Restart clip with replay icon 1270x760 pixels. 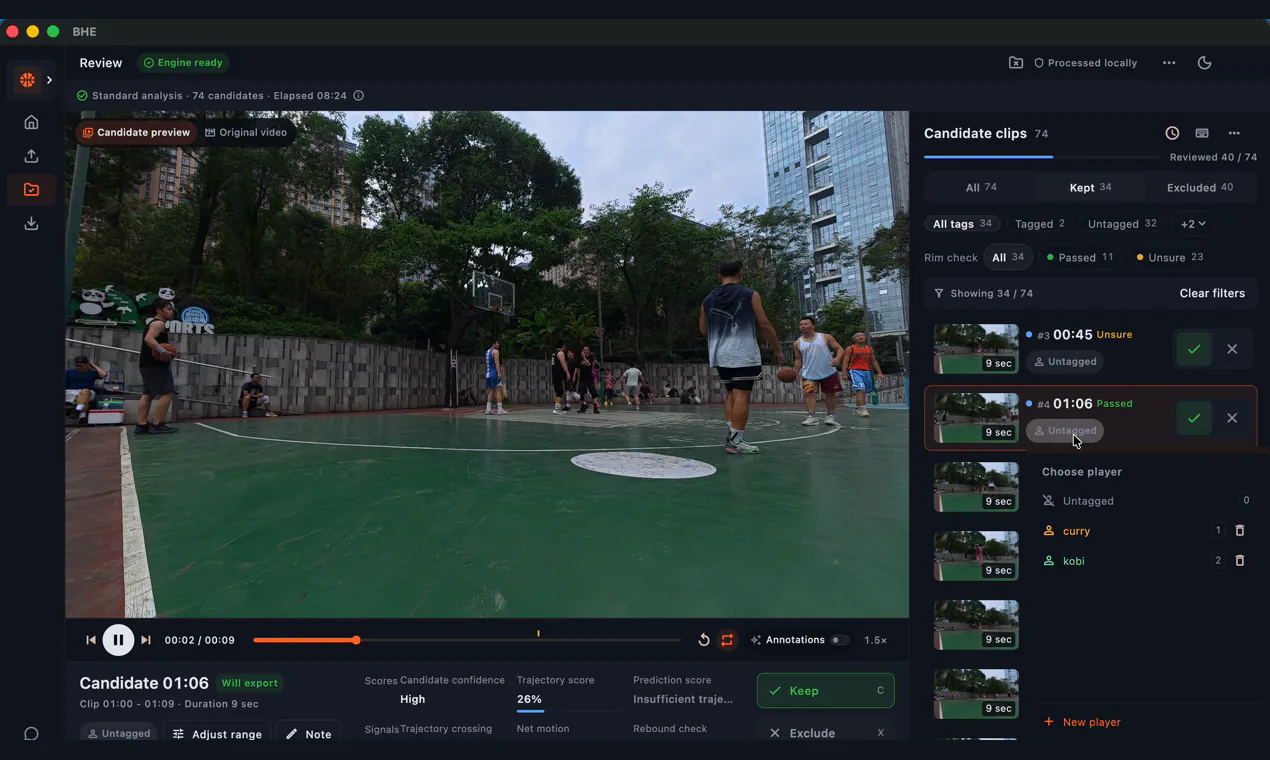703,640
